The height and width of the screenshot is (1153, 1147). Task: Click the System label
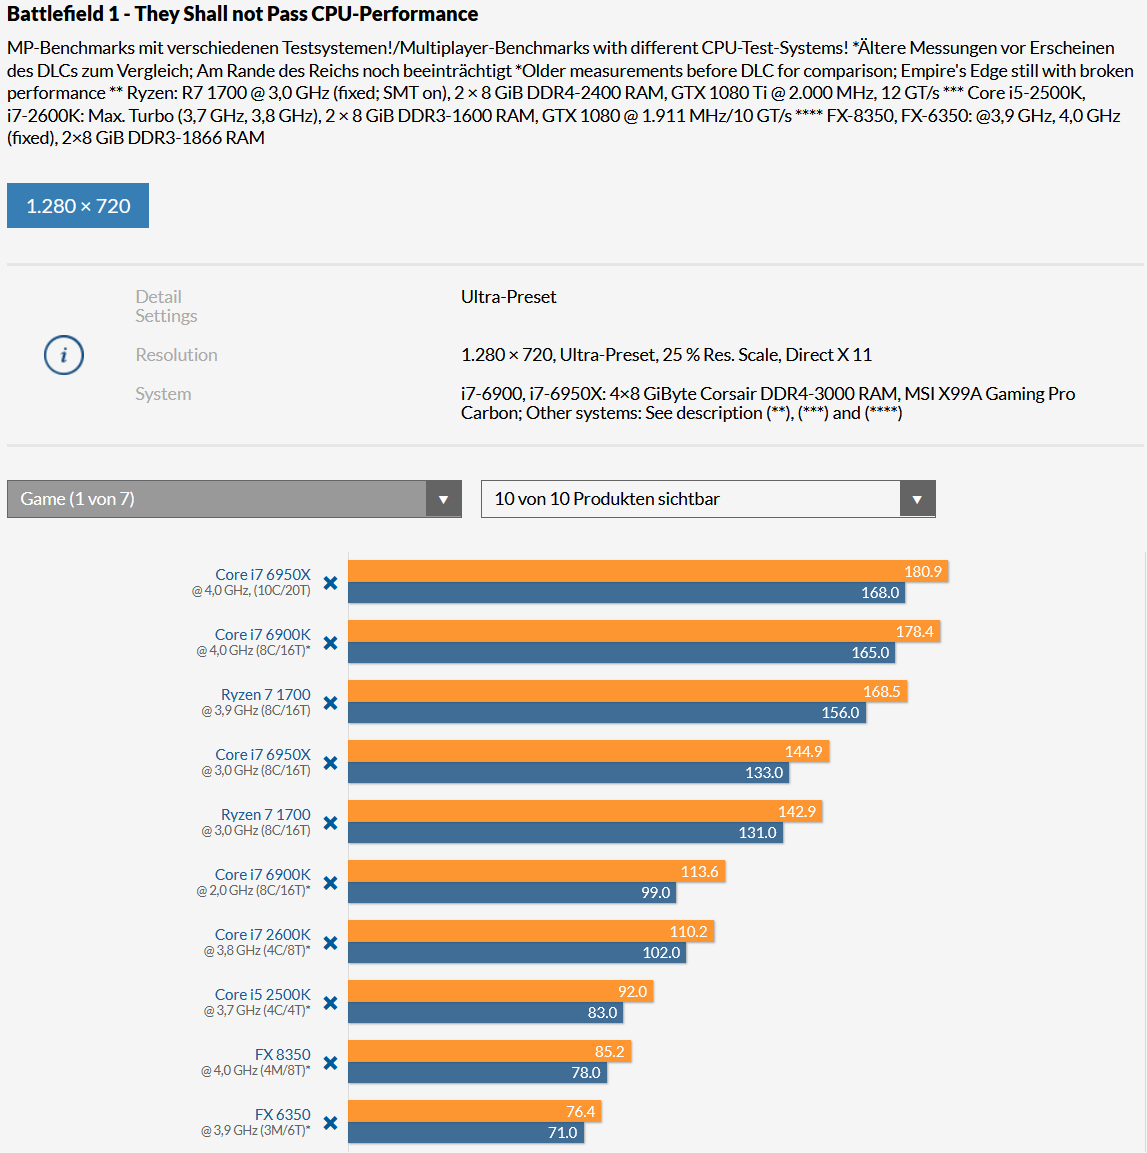(x=162, y=393)
